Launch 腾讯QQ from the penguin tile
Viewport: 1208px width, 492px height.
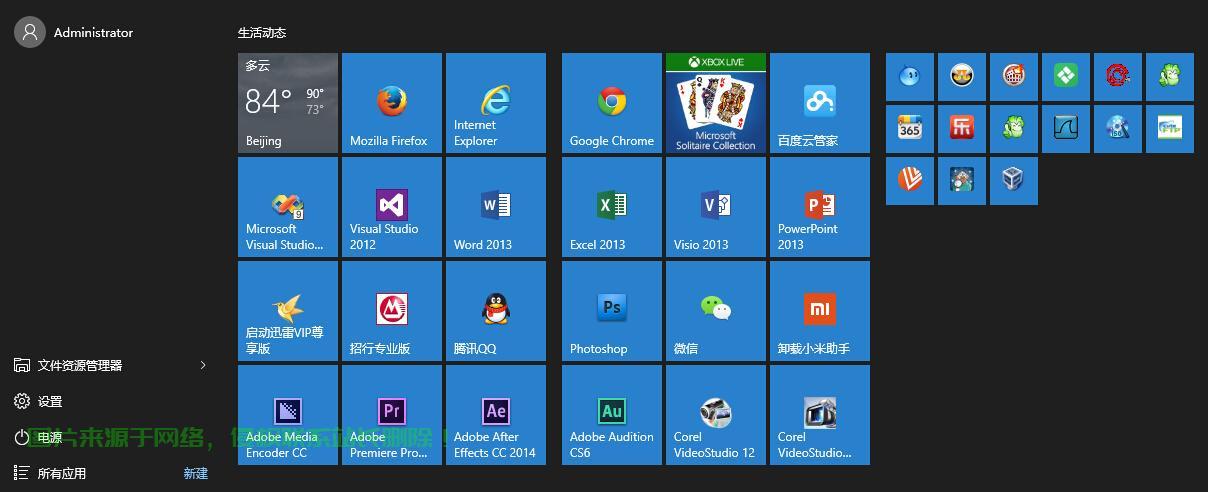[496, 311]
